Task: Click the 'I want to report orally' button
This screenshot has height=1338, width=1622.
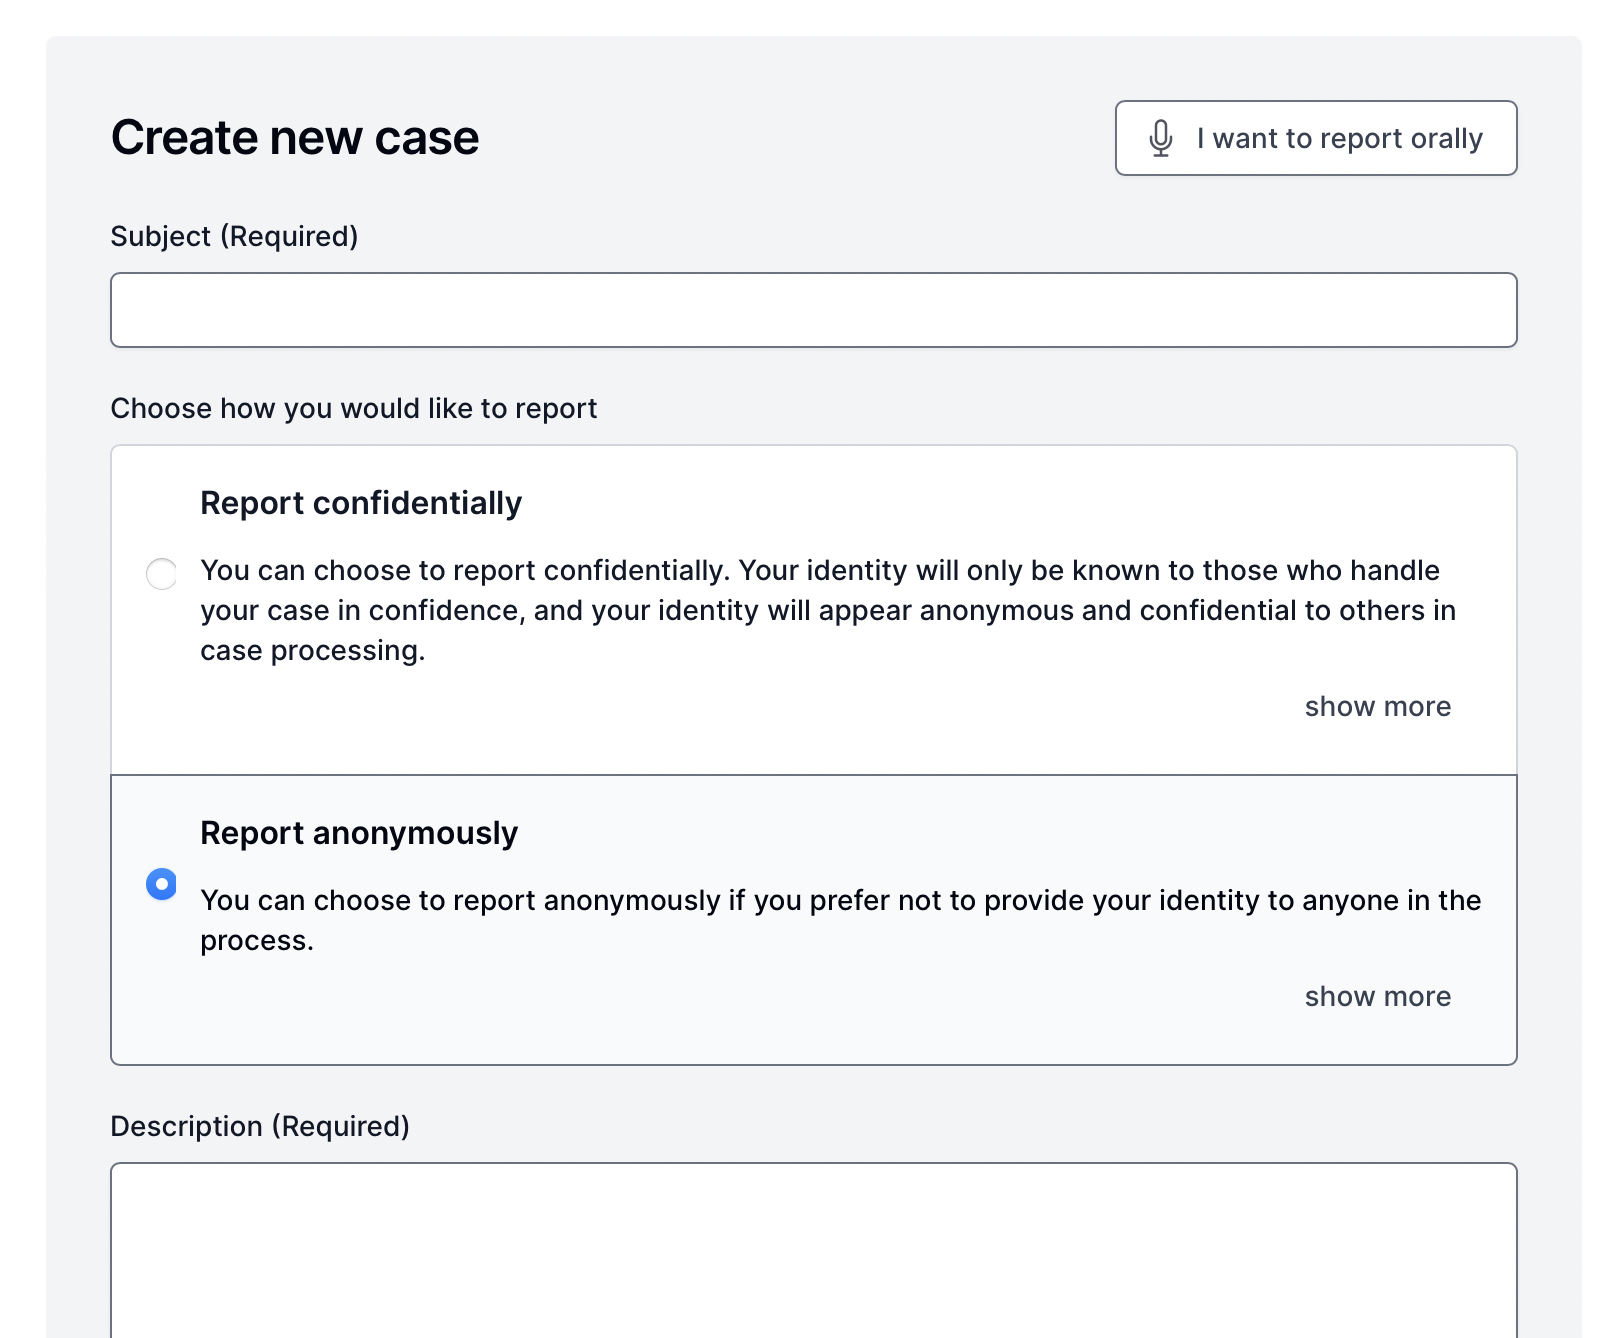Action: click(x=1316, y=138)
